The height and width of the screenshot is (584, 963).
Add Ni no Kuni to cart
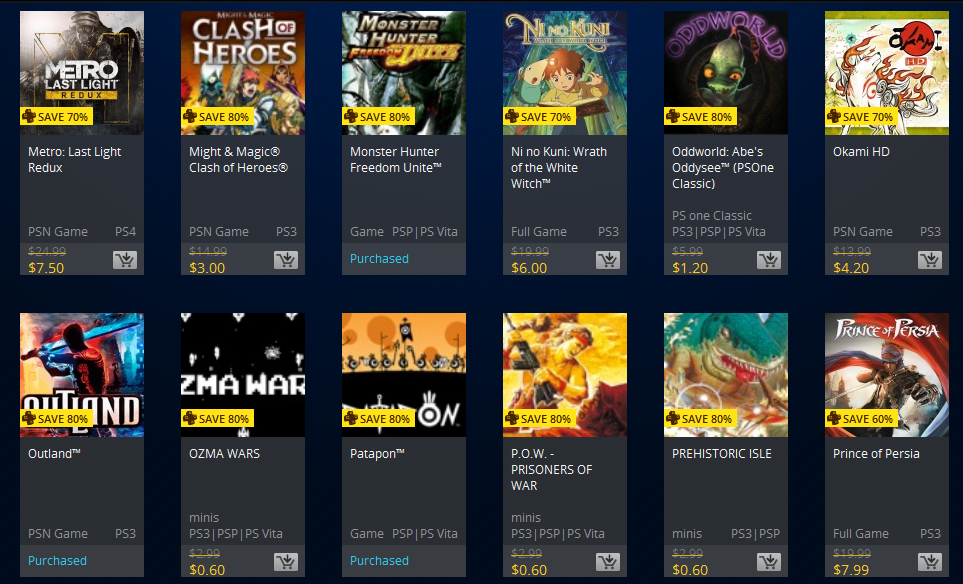607,260
